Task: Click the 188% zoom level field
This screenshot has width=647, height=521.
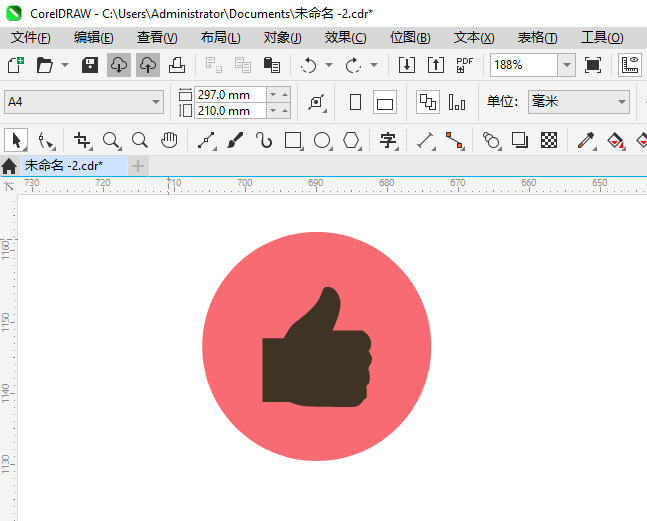Action: tap(524, 65)
